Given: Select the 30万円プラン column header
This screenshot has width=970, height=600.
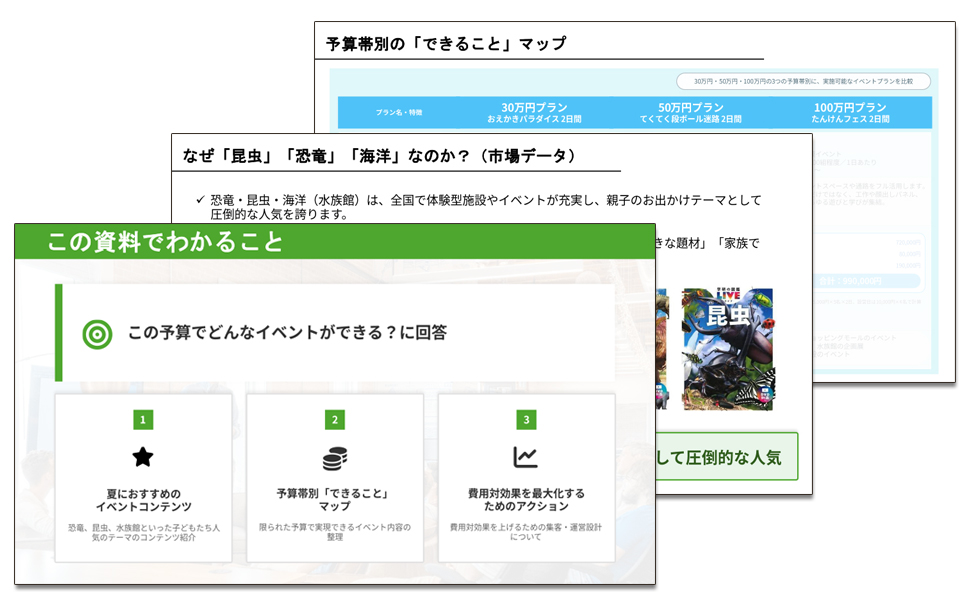Looking at the screenshot, I should [x=534, y=113].
